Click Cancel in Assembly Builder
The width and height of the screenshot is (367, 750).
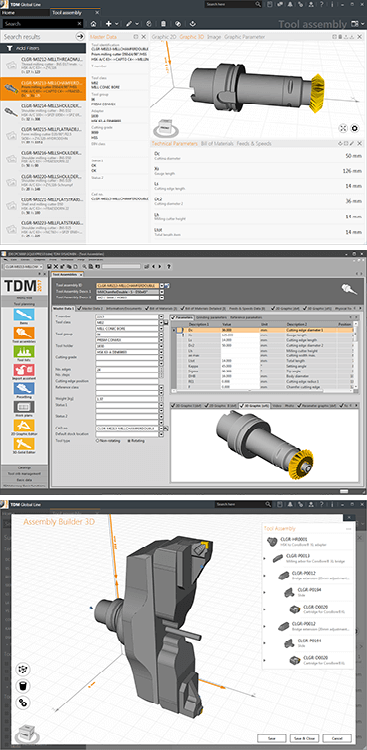tap(337, 738)
